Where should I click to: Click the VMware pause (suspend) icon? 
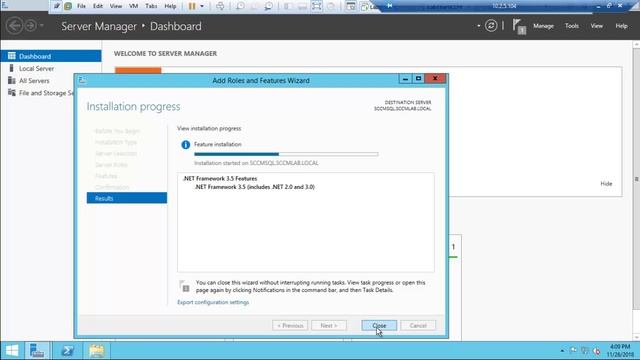tap(192, 6)
